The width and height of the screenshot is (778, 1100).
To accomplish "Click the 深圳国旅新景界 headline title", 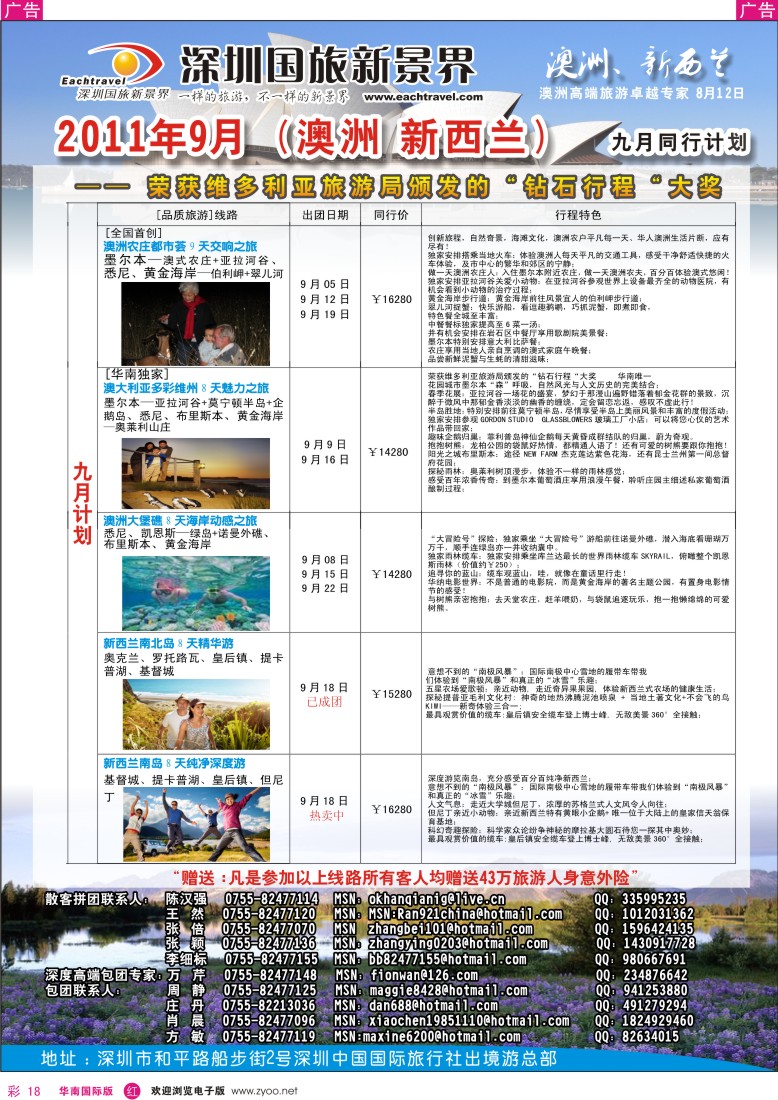I will pos(327,66).
